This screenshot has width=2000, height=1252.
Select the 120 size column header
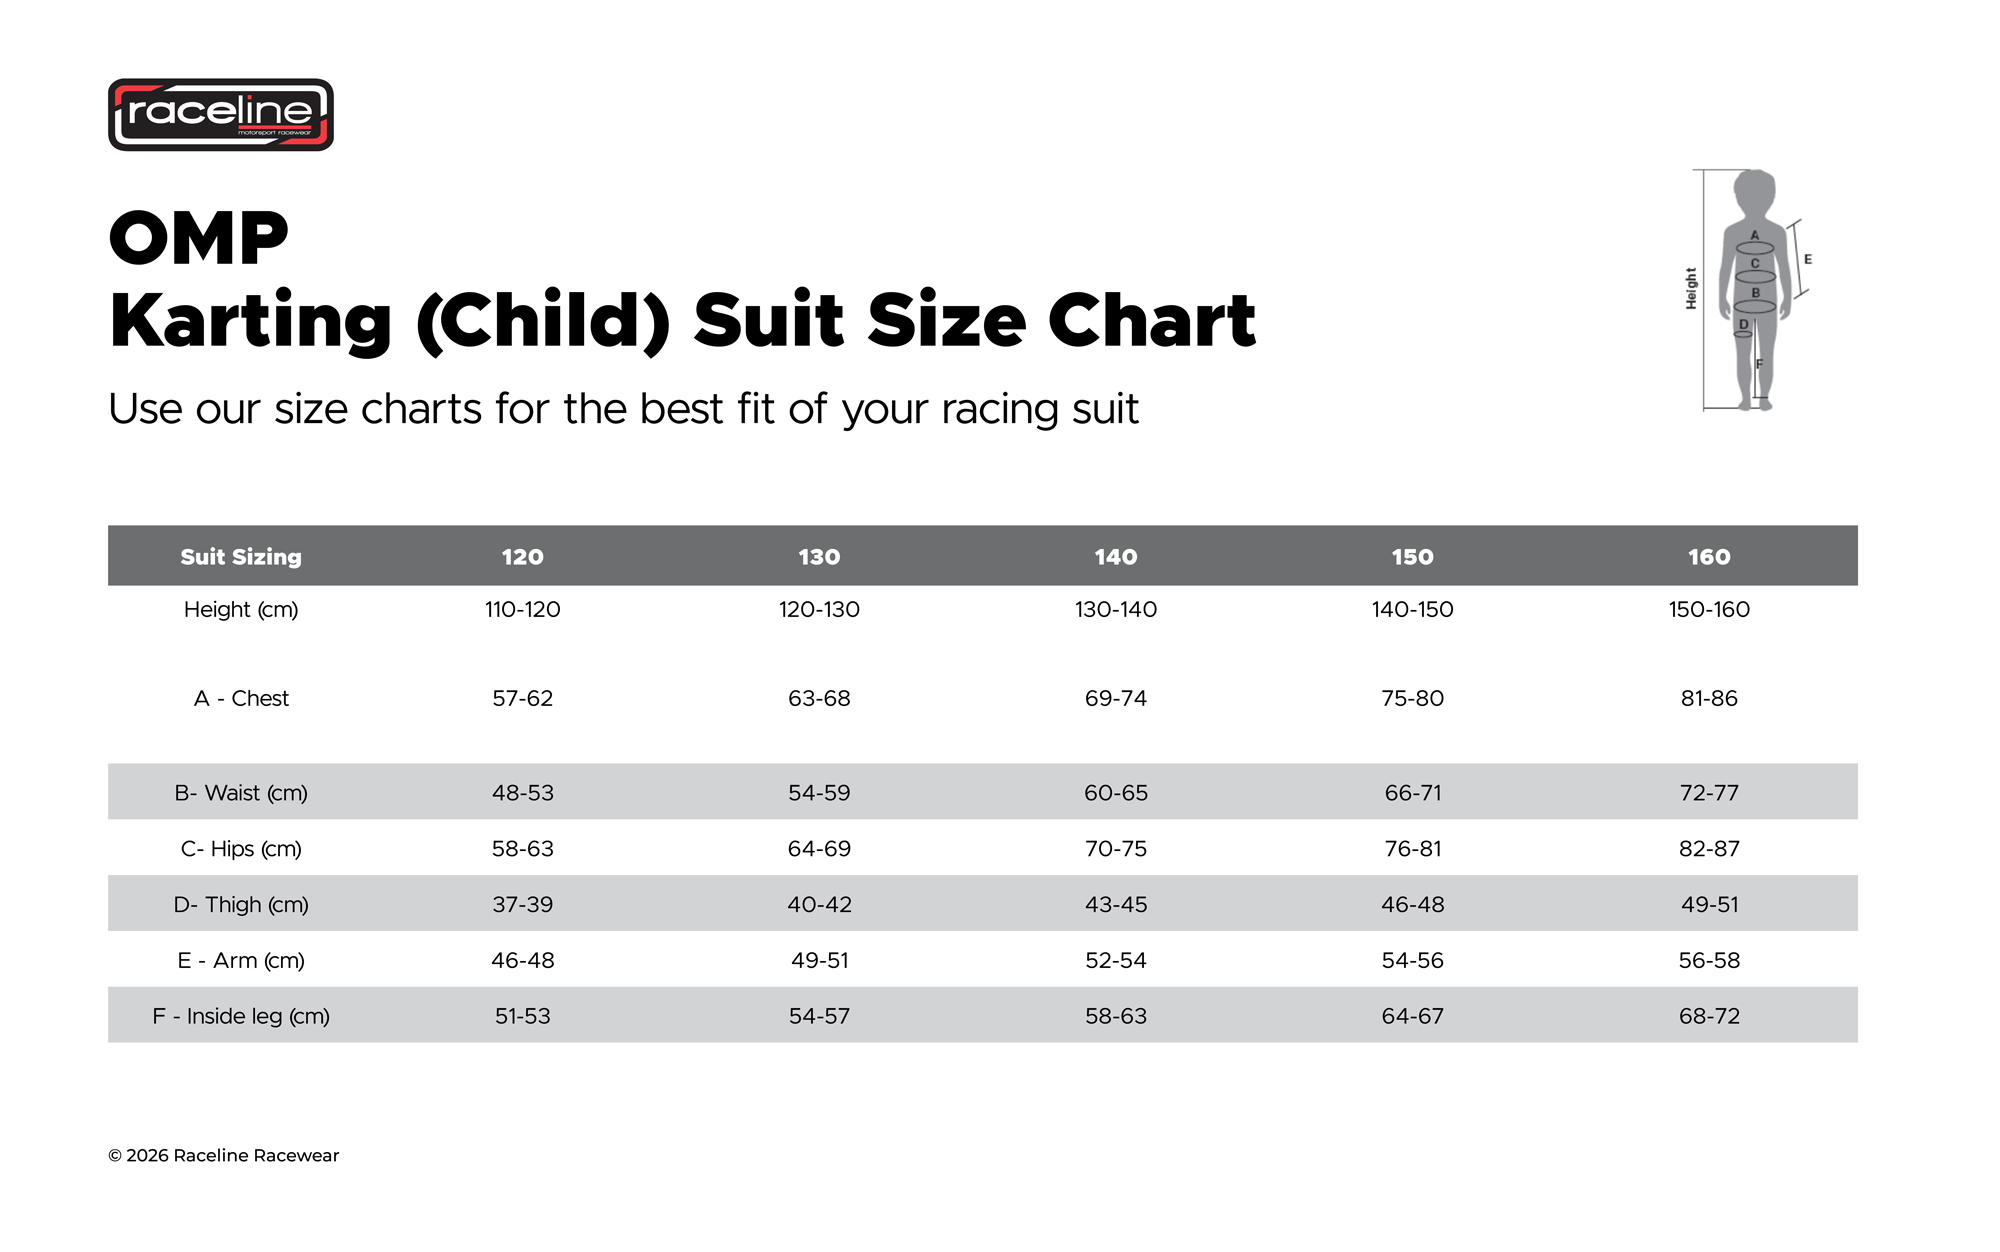point(523,557)
